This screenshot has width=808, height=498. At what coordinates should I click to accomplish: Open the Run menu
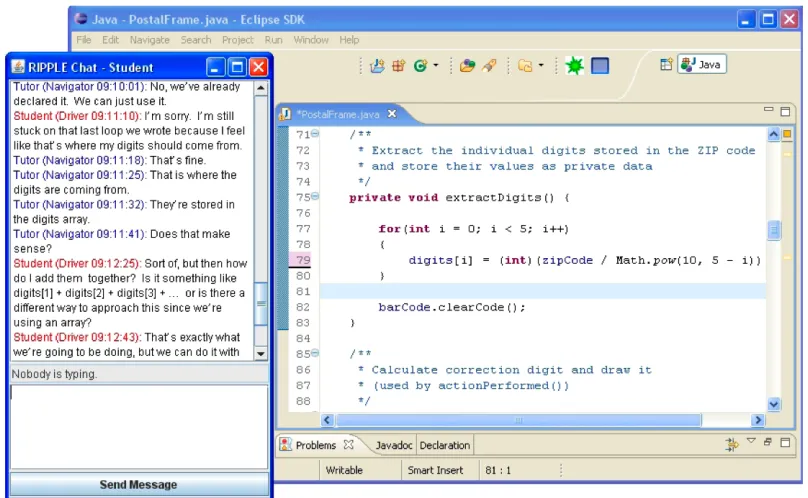coord(273,40)
